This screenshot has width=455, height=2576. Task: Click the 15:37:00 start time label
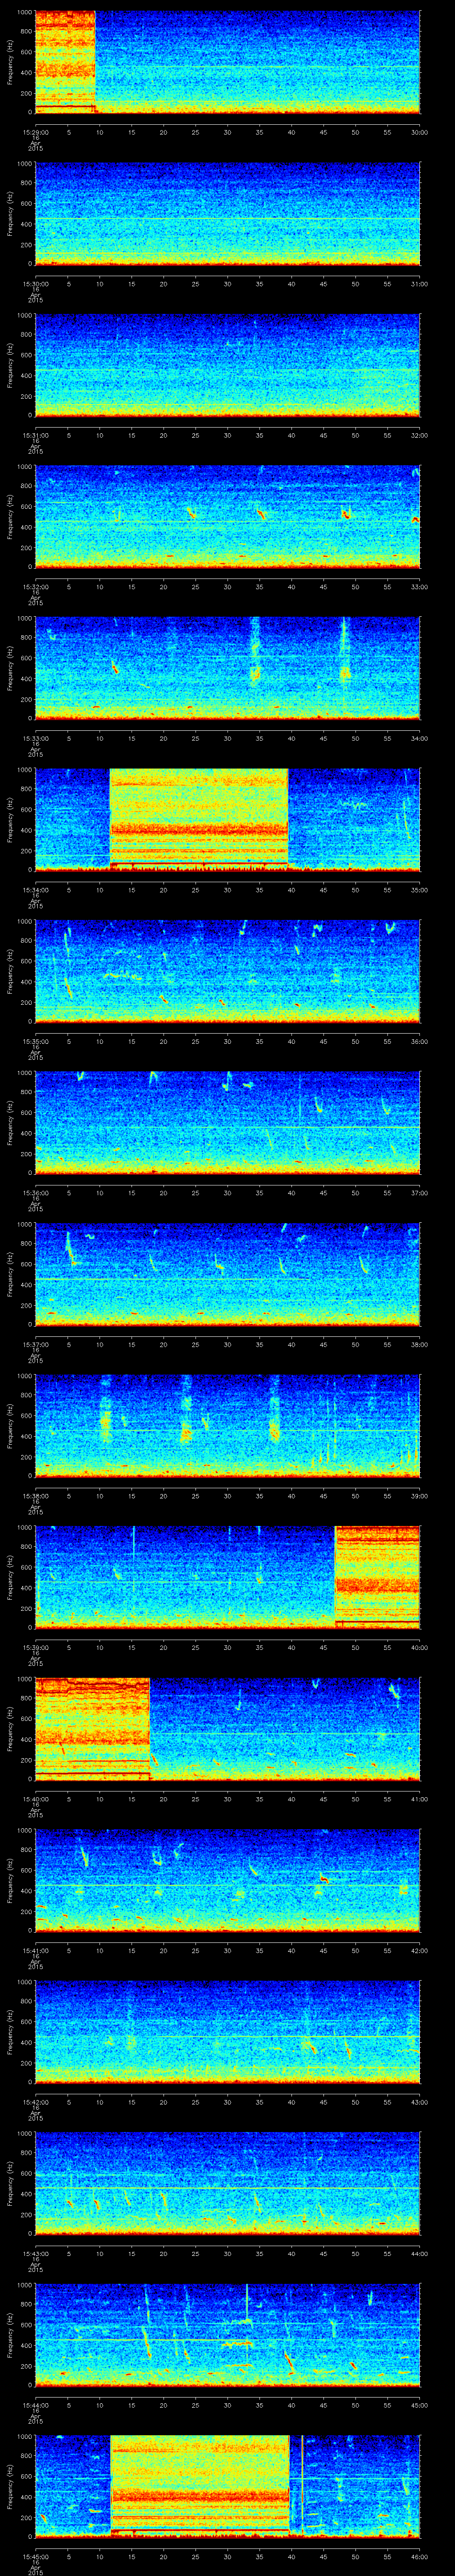pyautogui.click(x=35, y=1344)
